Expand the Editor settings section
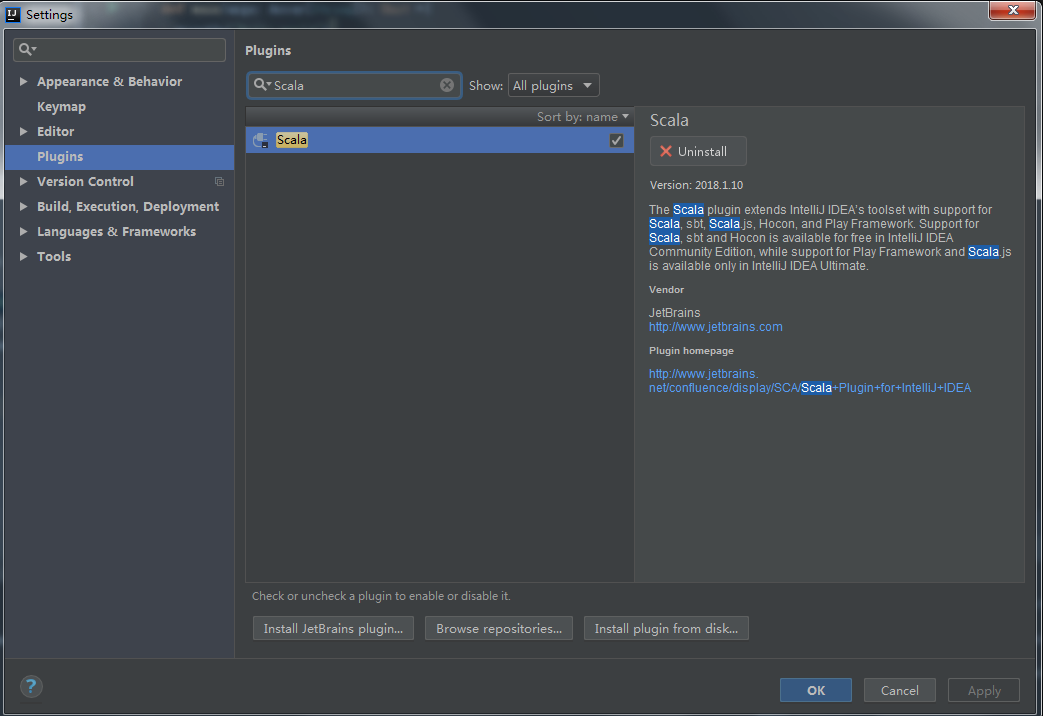This screenshot has height=716, width=1043. click(x=23, y=131)
